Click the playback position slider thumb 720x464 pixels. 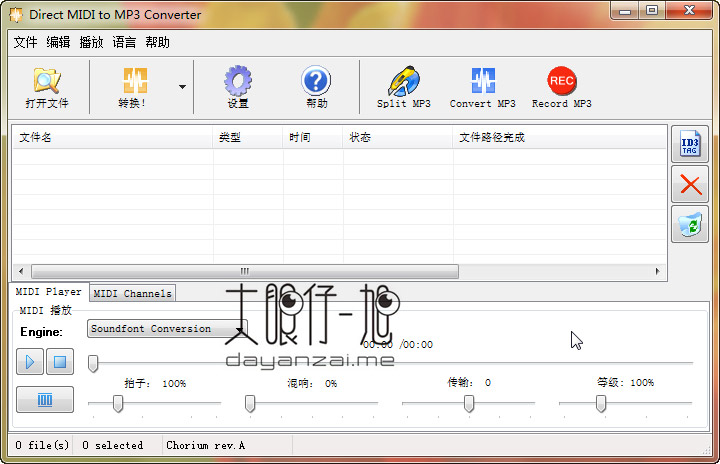93,363
